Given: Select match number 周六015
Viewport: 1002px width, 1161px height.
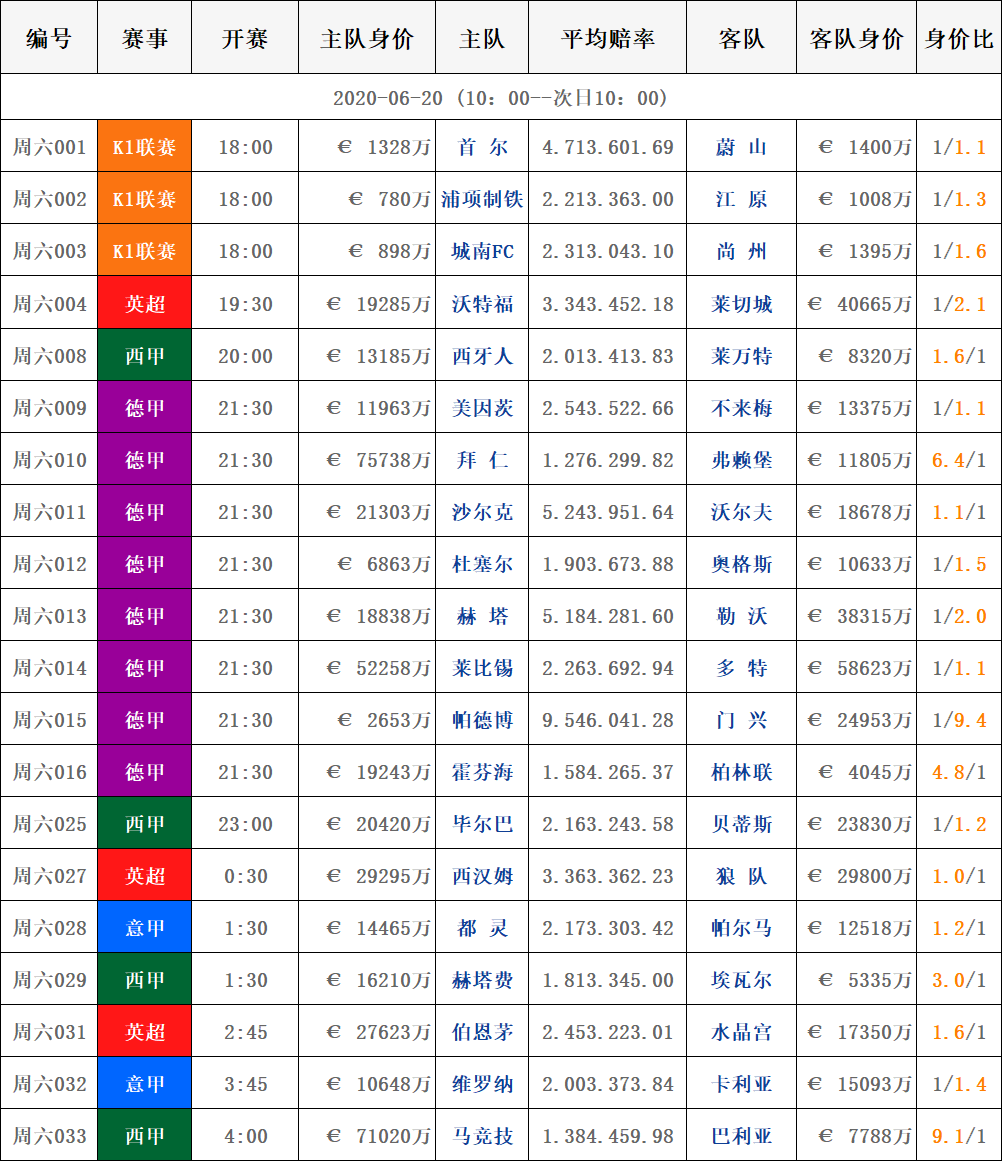Looking at the screenshot, I should tap(49, 720).
